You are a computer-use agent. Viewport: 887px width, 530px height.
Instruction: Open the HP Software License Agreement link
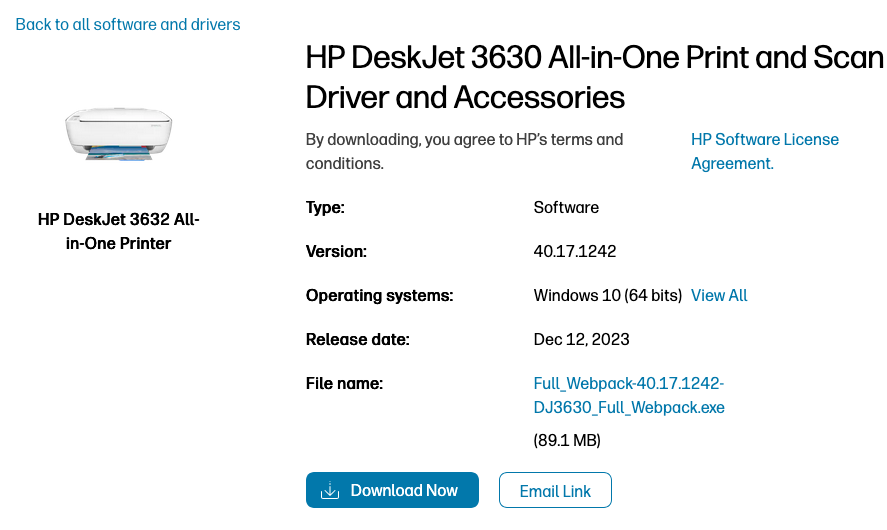pyautogui.click(x=765, y=152)
